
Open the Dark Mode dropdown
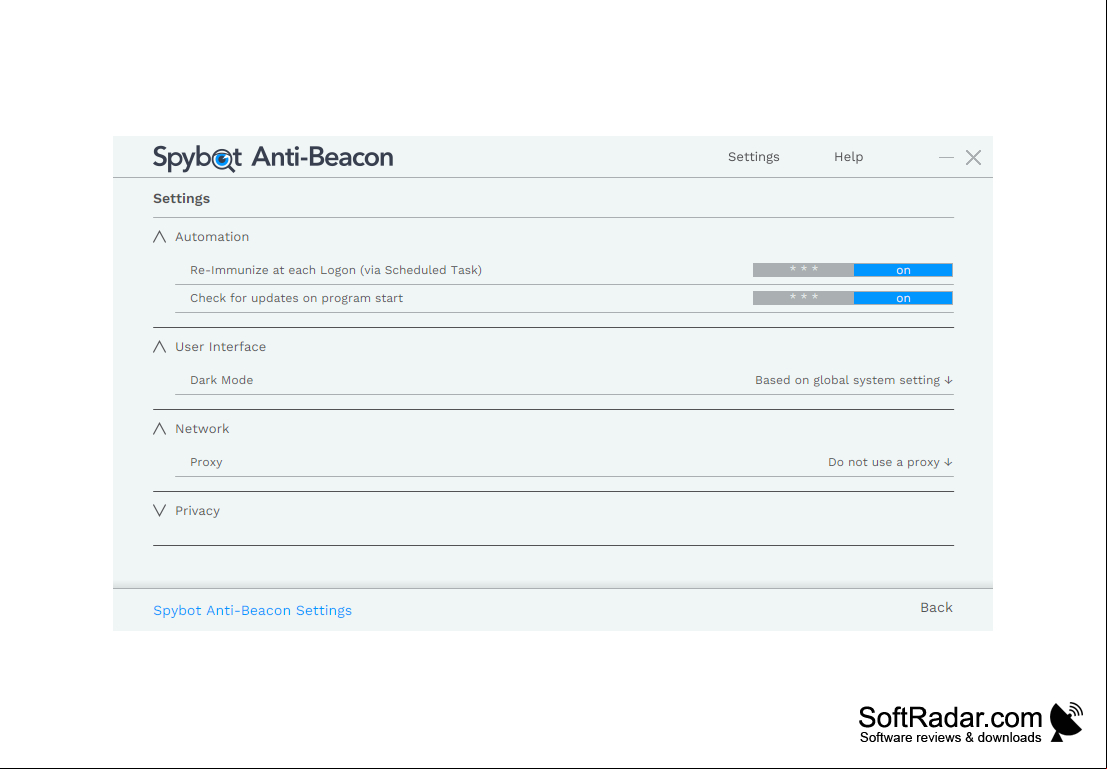[854, 380]
